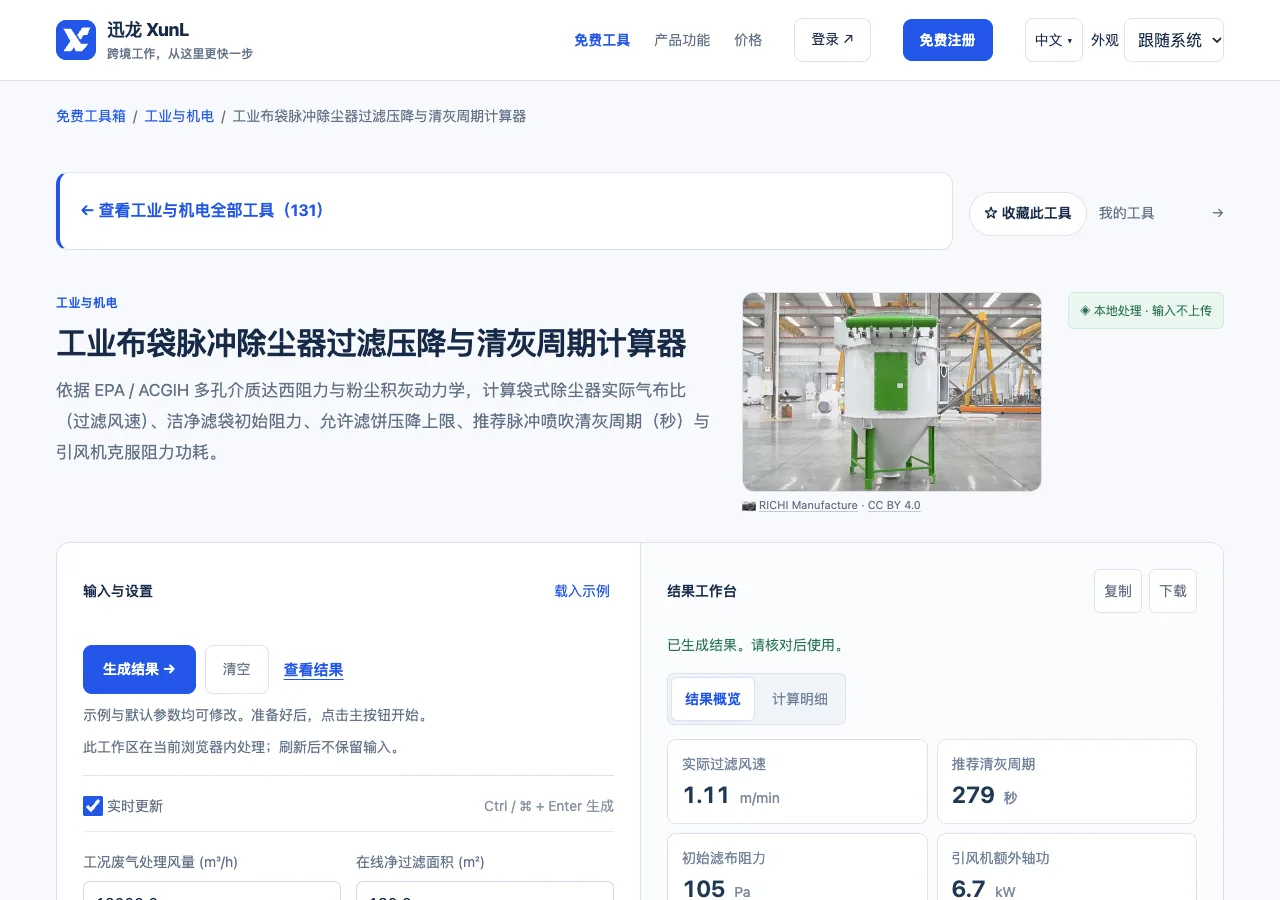Screen dimensions: 1280x900
Task: Click 生成结果 to calculate
Action: click(x=139, y=669)
